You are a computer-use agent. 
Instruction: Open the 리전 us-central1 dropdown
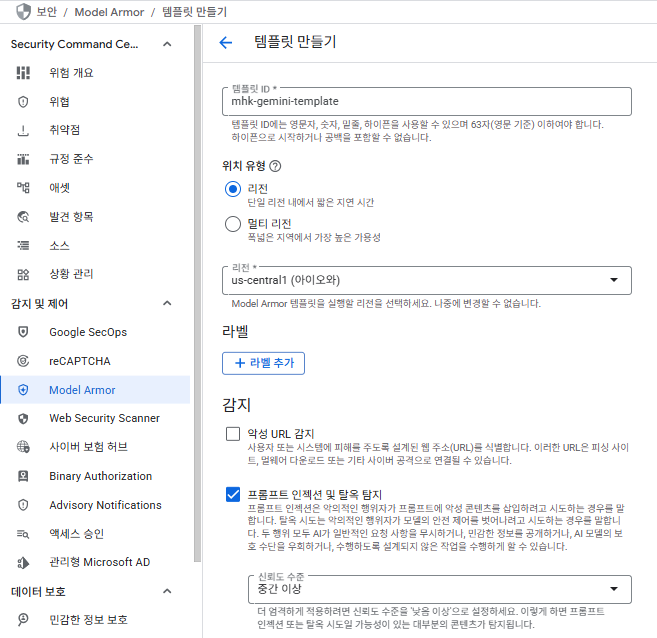pyautogui.click(x=427, y=280)
